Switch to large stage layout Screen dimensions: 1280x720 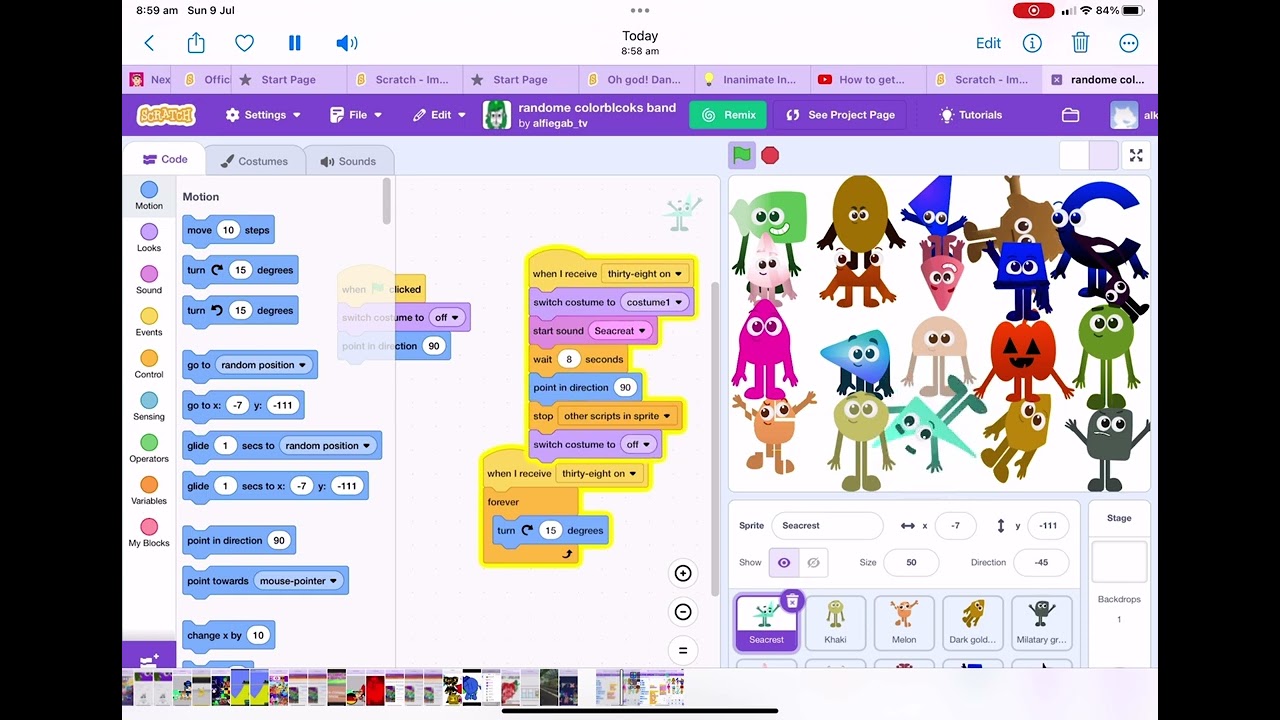coord(1103,155)
